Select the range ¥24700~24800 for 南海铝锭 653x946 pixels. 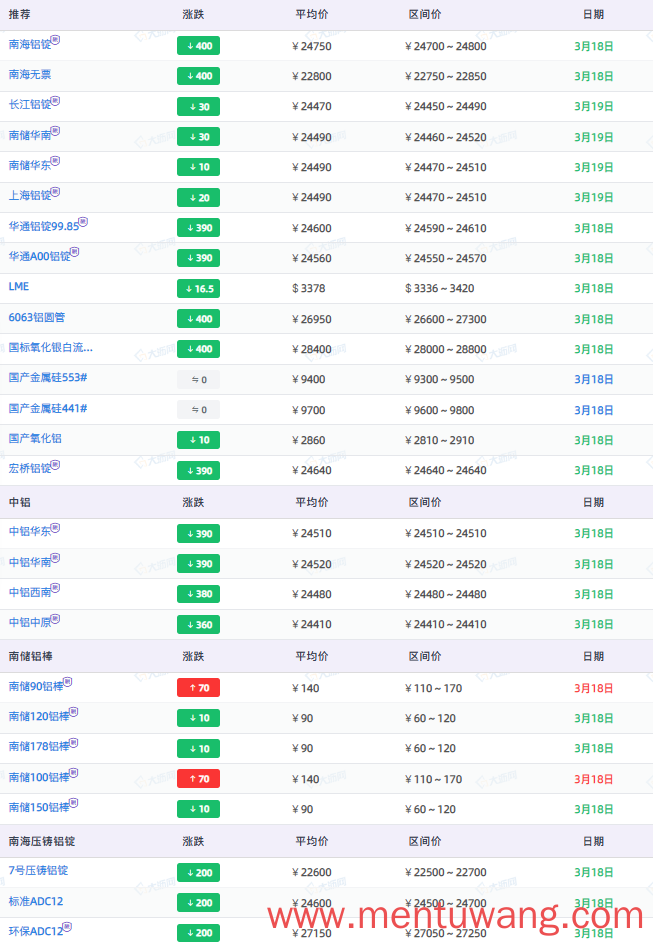pyautogui.click(x=446, y=46)
